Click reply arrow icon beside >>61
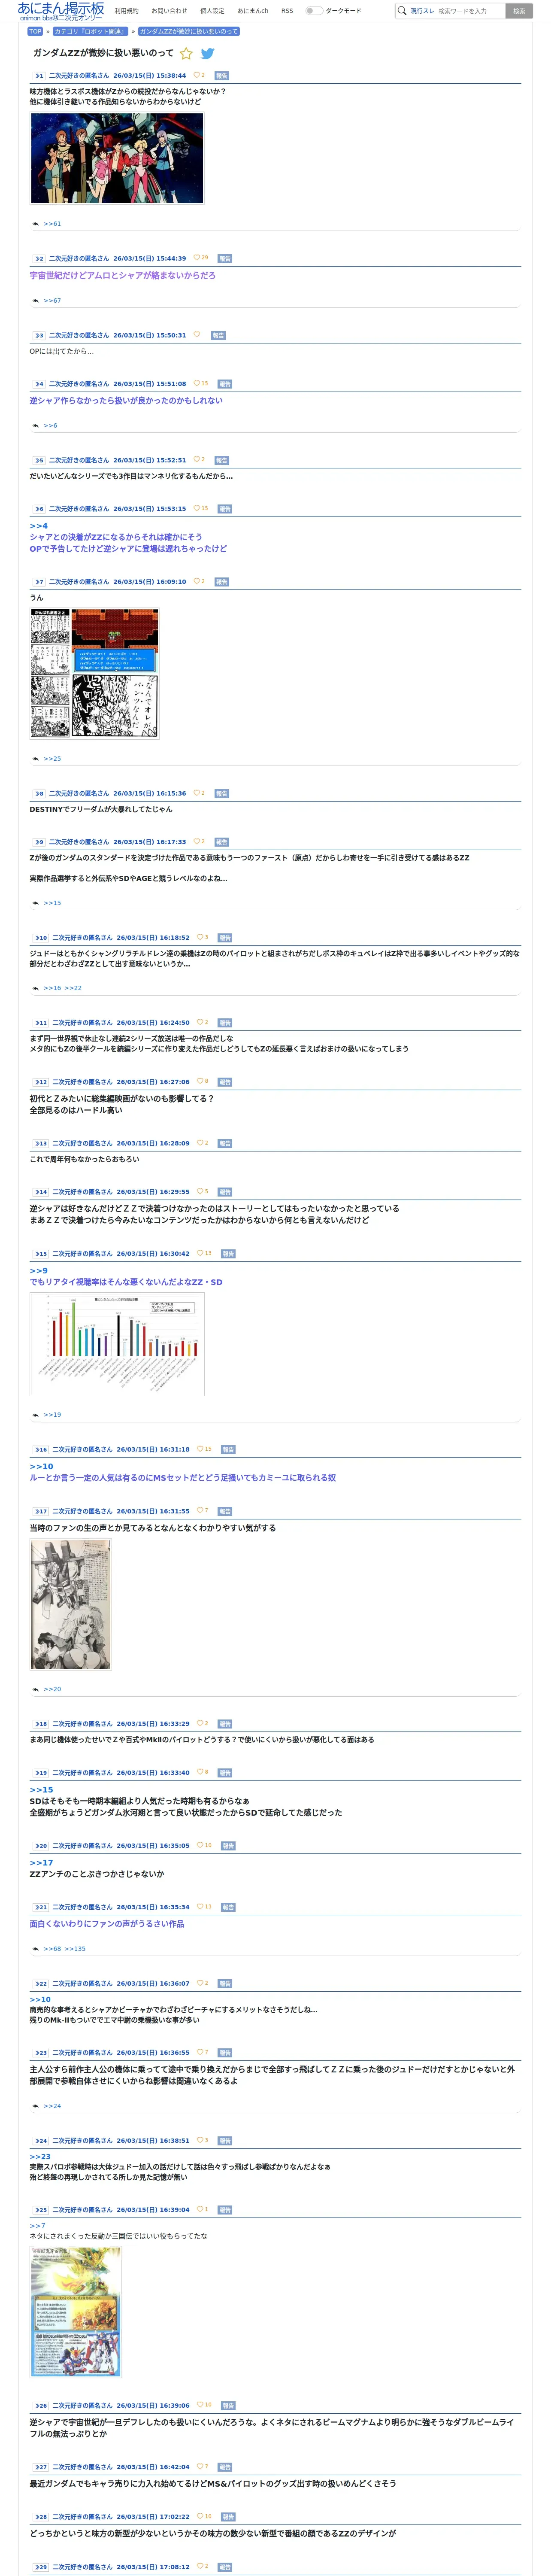 [x=35, y=224]
